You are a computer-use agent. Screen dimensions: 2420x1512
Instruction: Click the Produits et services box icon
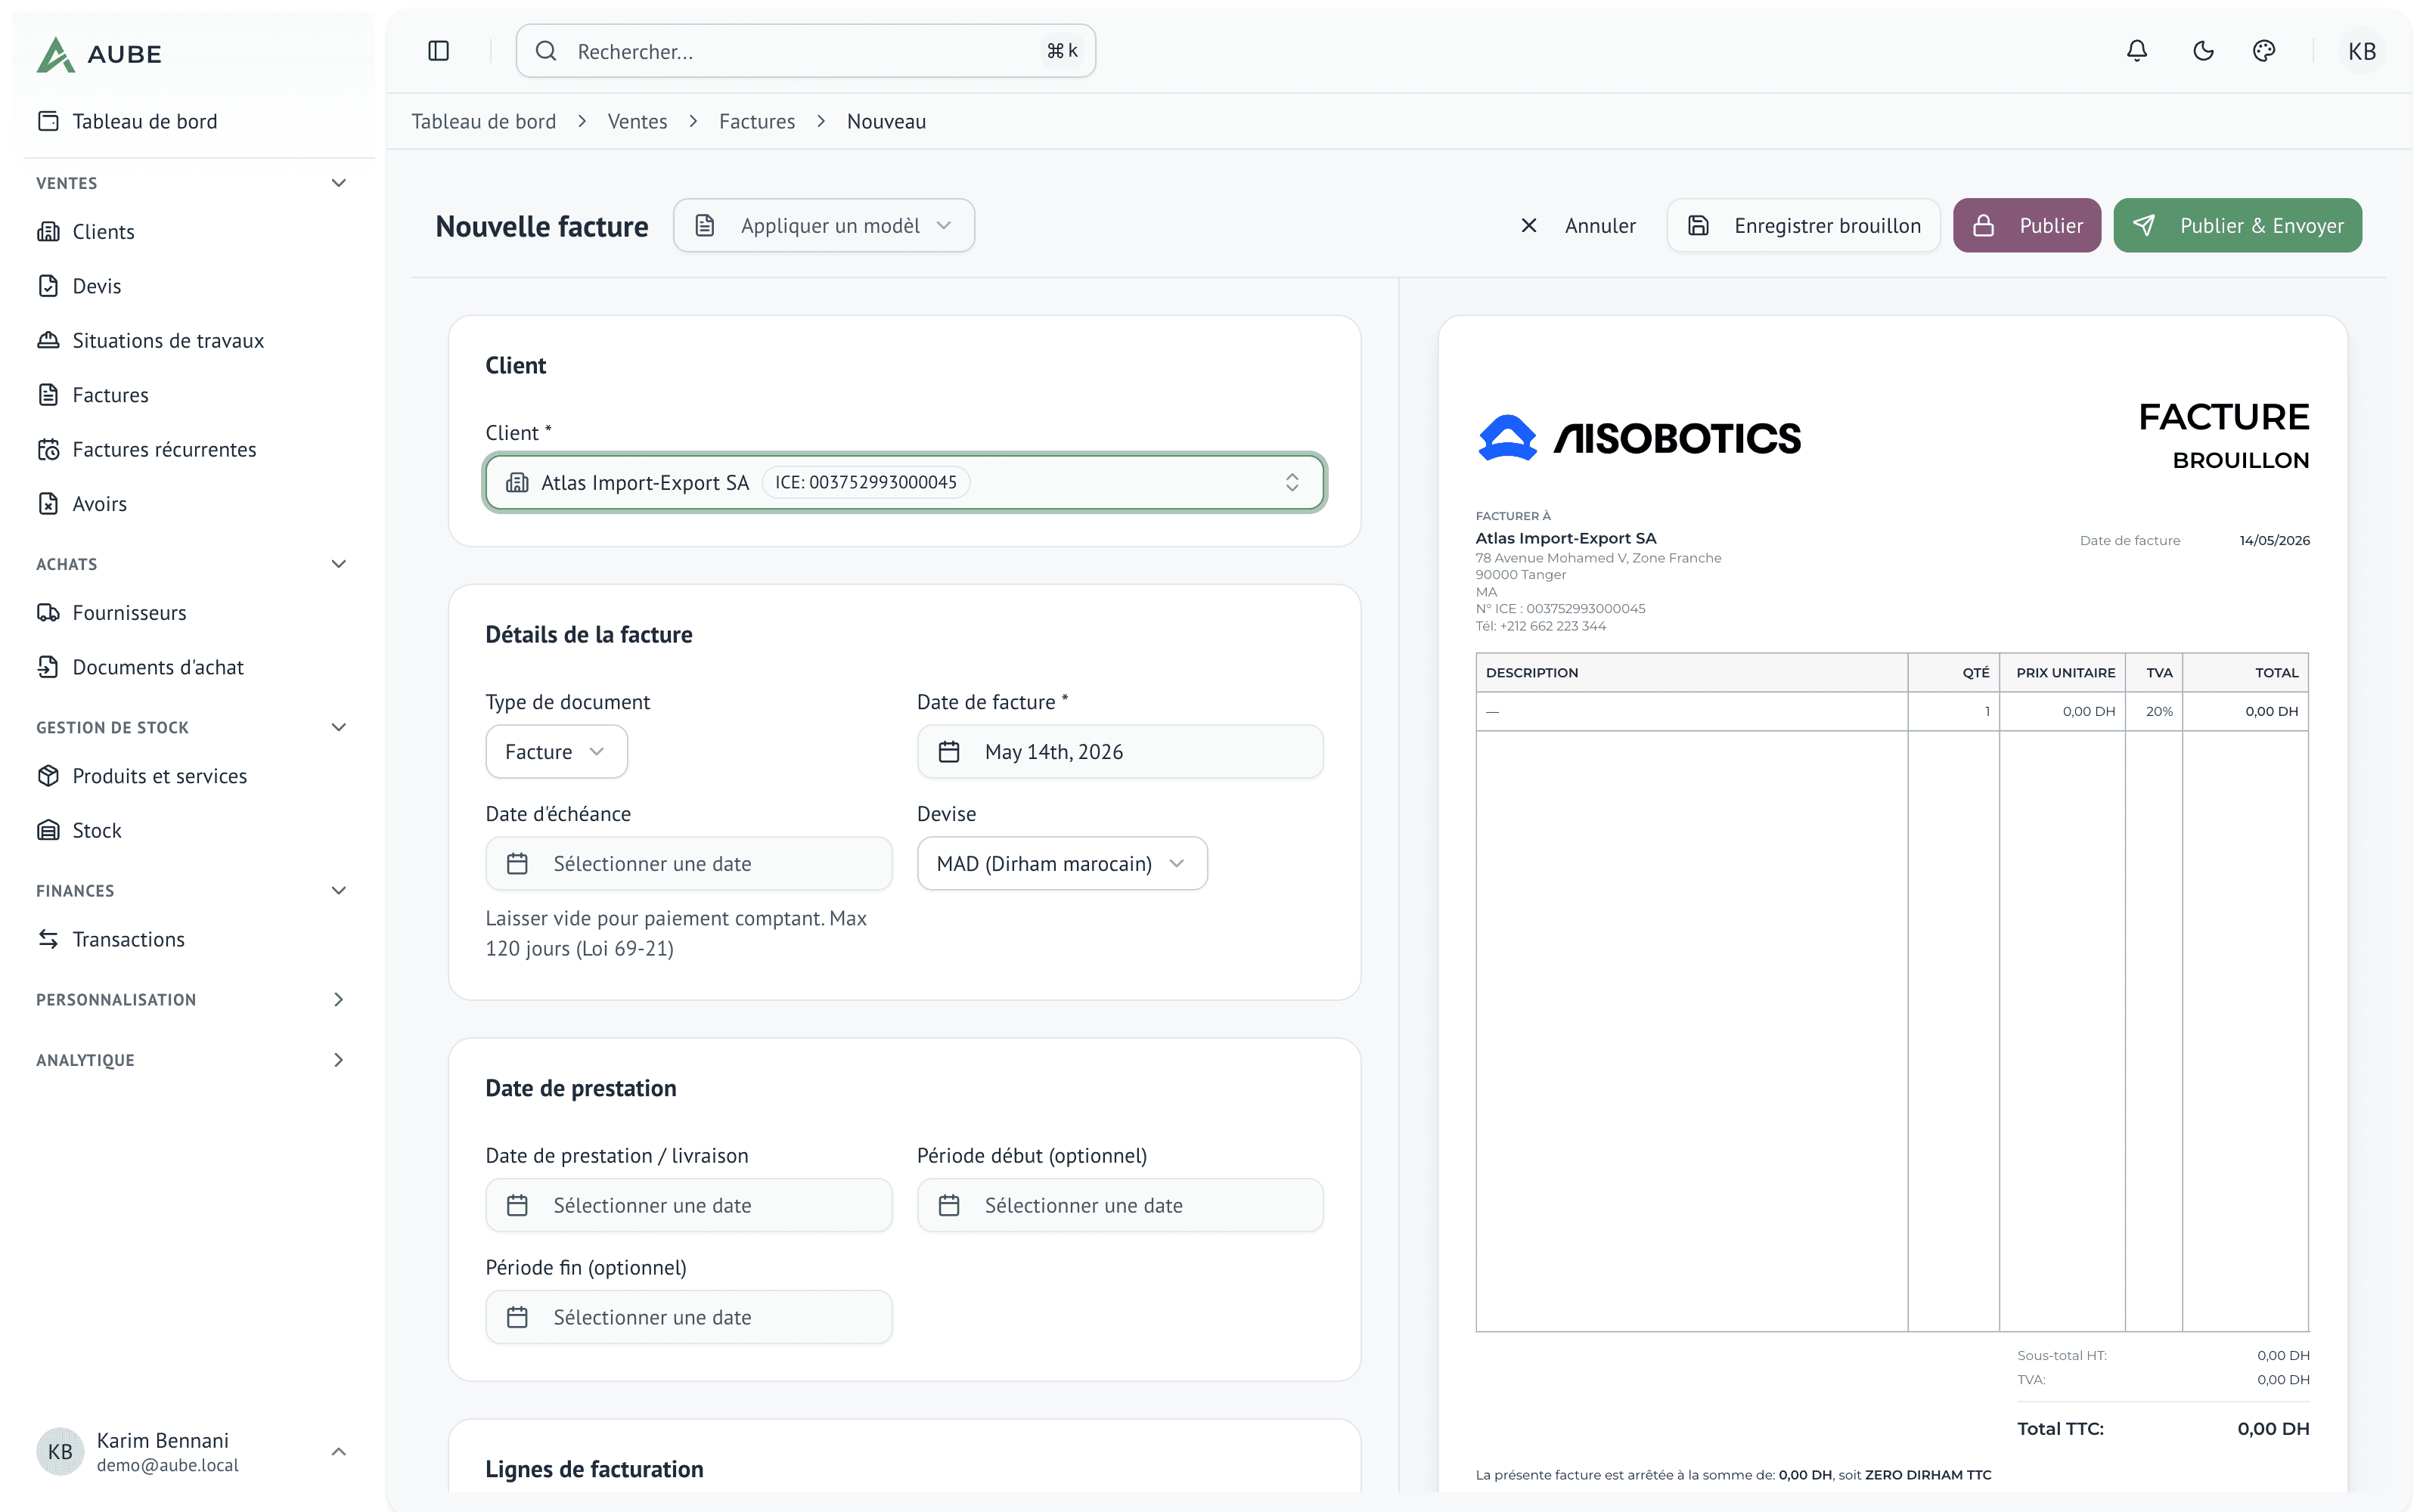[48, 776]
